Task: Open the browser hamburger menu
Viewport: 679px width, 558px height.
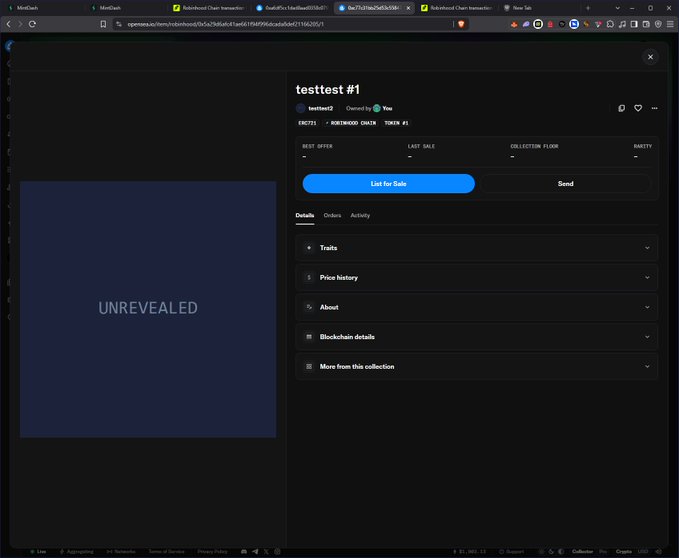Action: [x=670, y=24]
